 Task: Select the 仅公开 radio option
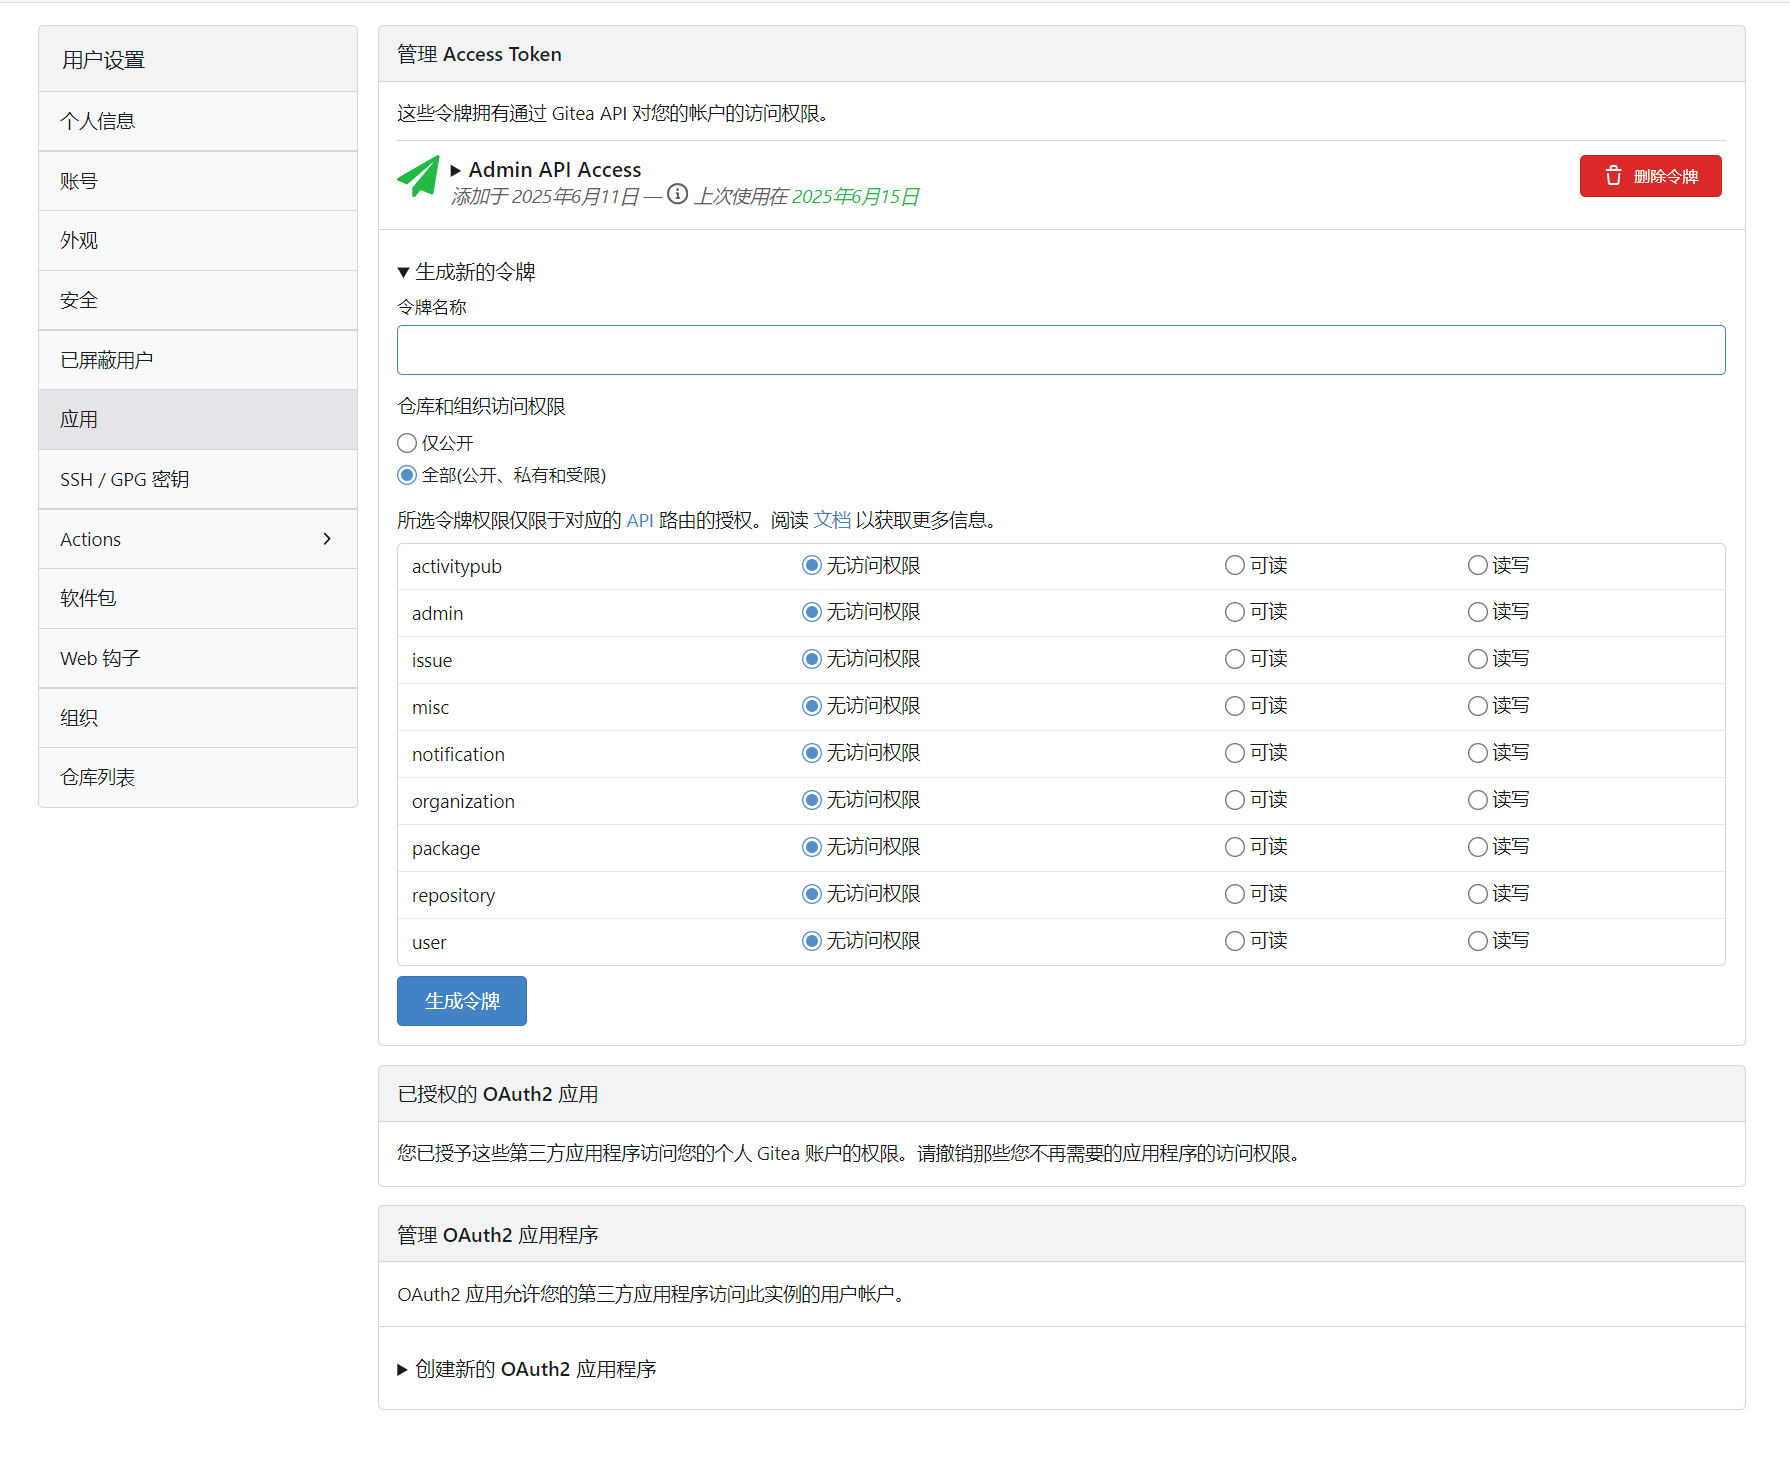tap(407, 443)
